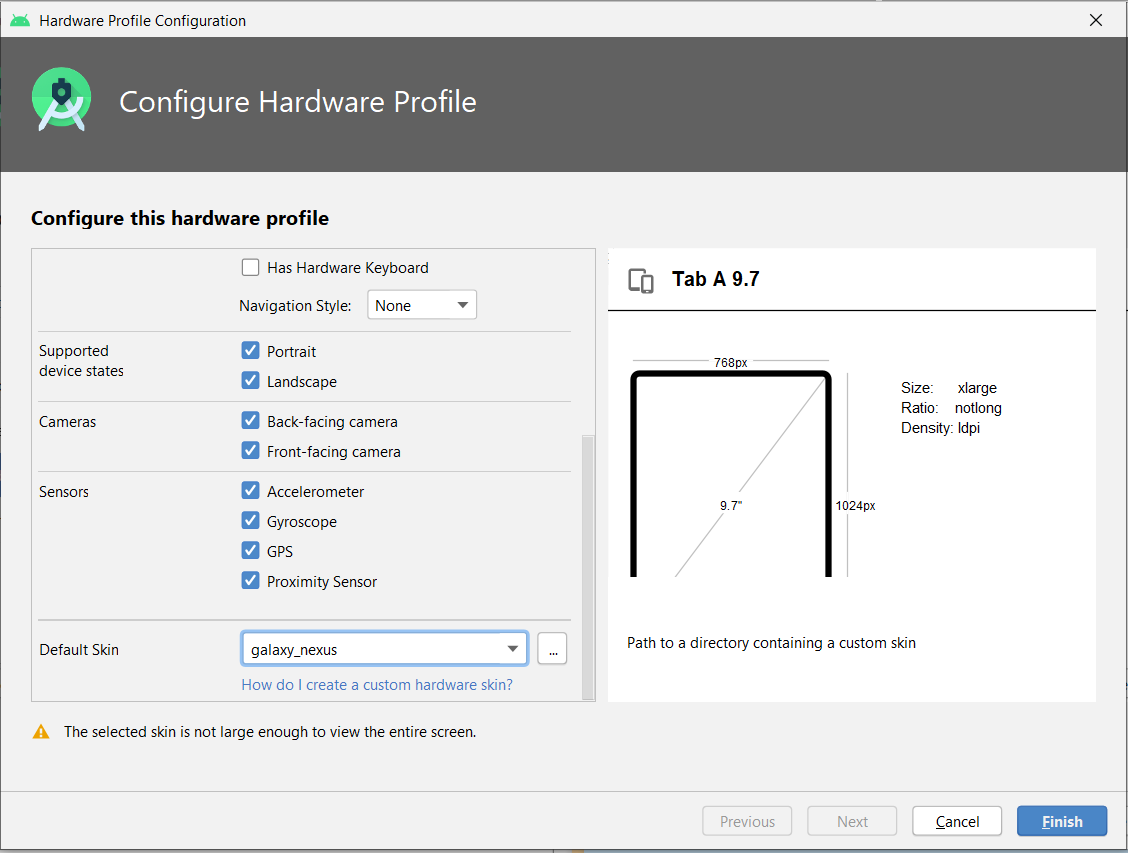
Task: Click the Default Skin label
Action: coord(79,649)
